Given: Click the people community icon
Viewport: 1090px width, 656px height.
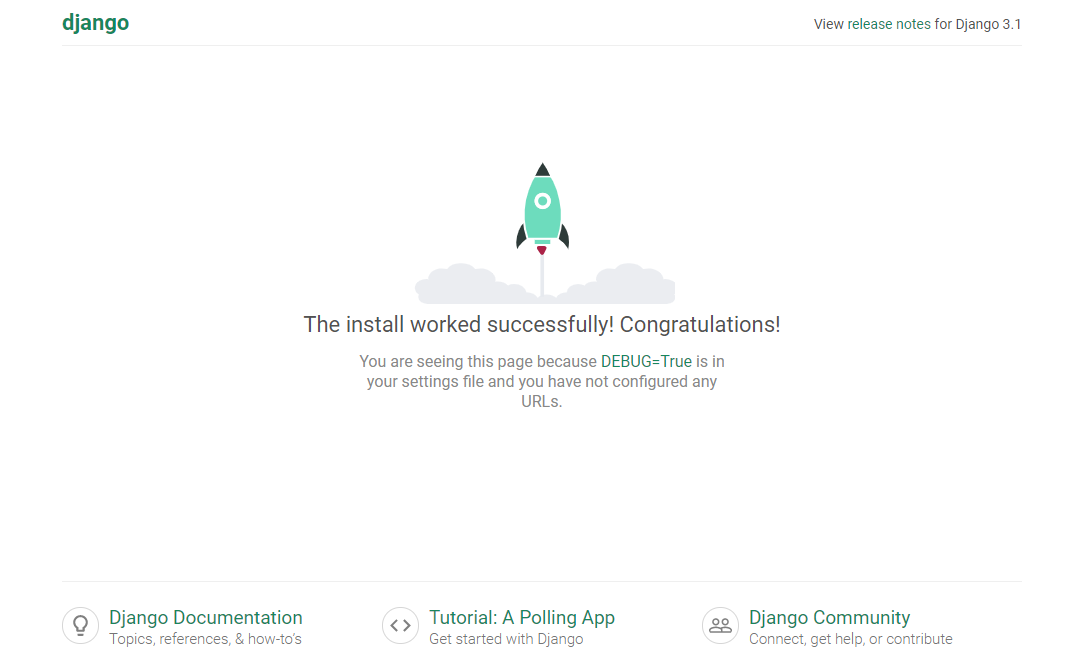Looking at the screenshot, I should (720, 625).
